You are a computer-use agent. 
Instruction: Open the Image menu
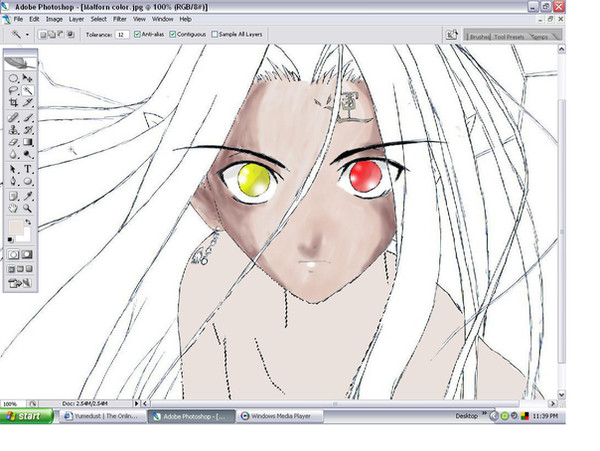[54, 19]
